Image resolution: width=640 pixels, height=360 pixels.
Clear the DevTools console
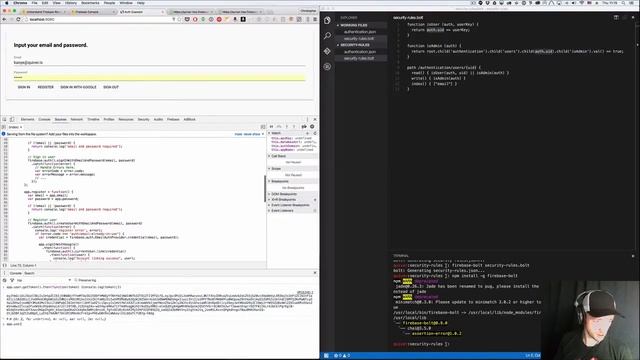pos(4,280)
